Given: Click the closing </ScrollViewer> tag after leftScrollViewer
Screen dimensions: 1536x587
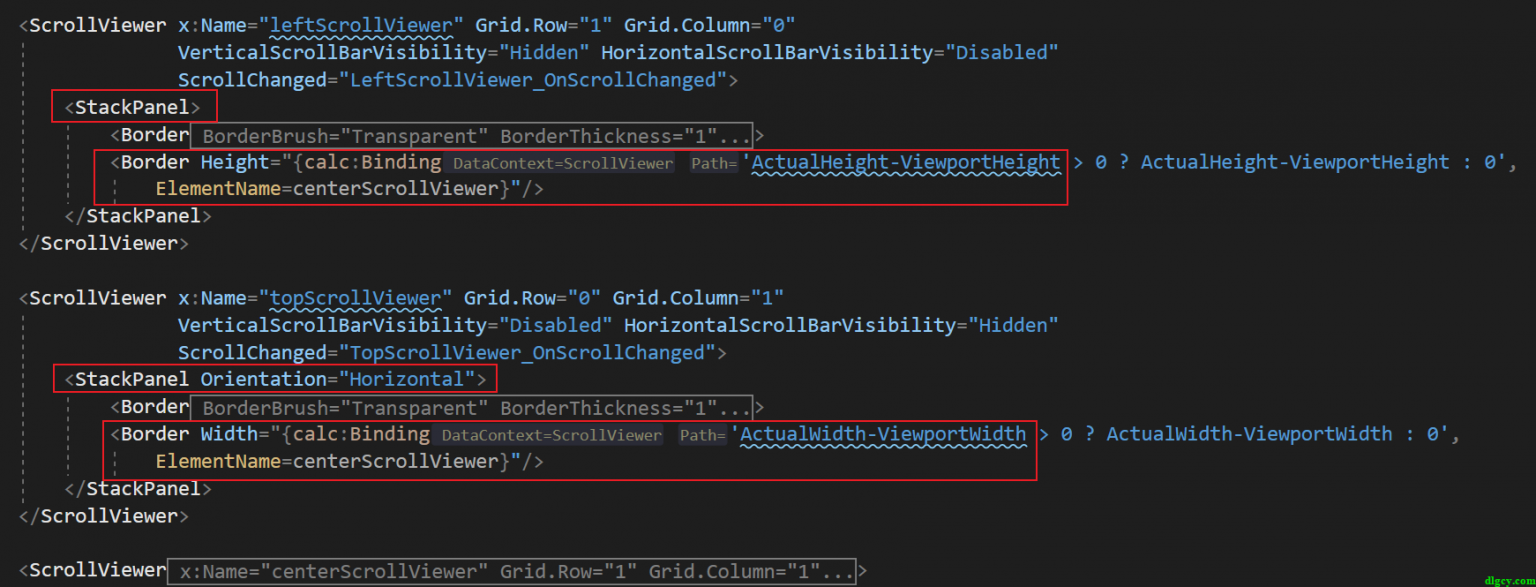Looking at the screenshot, I should 103,243.
